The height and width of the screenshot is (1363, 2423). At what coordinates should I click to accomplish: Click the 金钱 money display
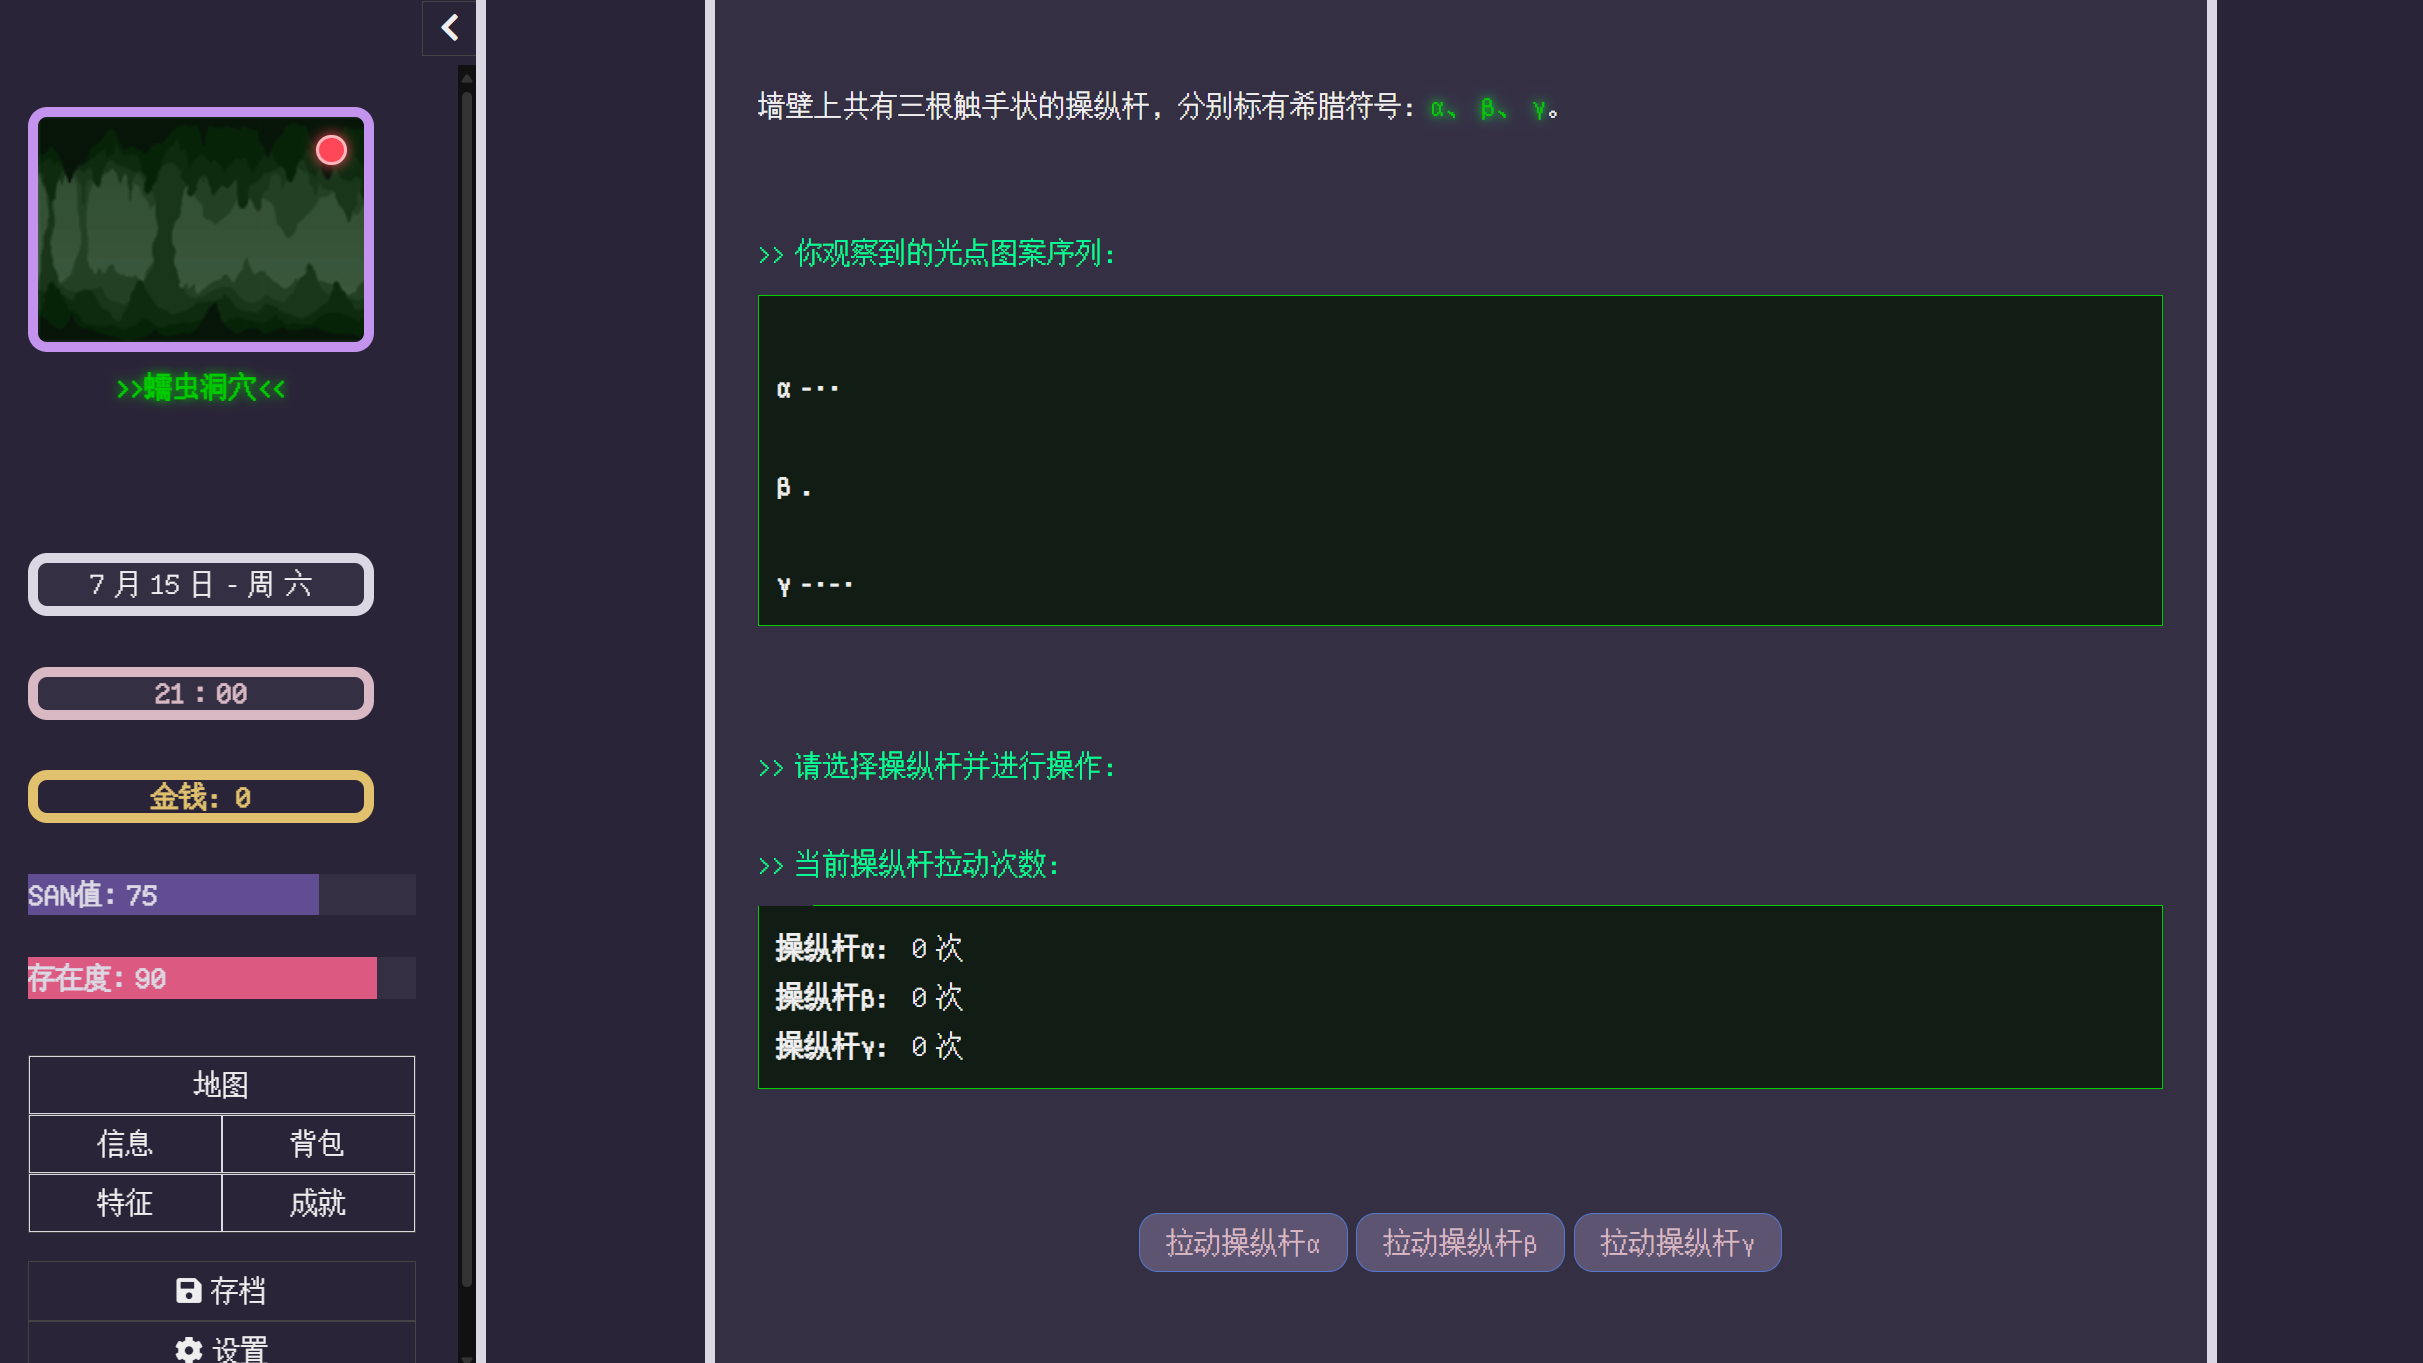(201, 797)
